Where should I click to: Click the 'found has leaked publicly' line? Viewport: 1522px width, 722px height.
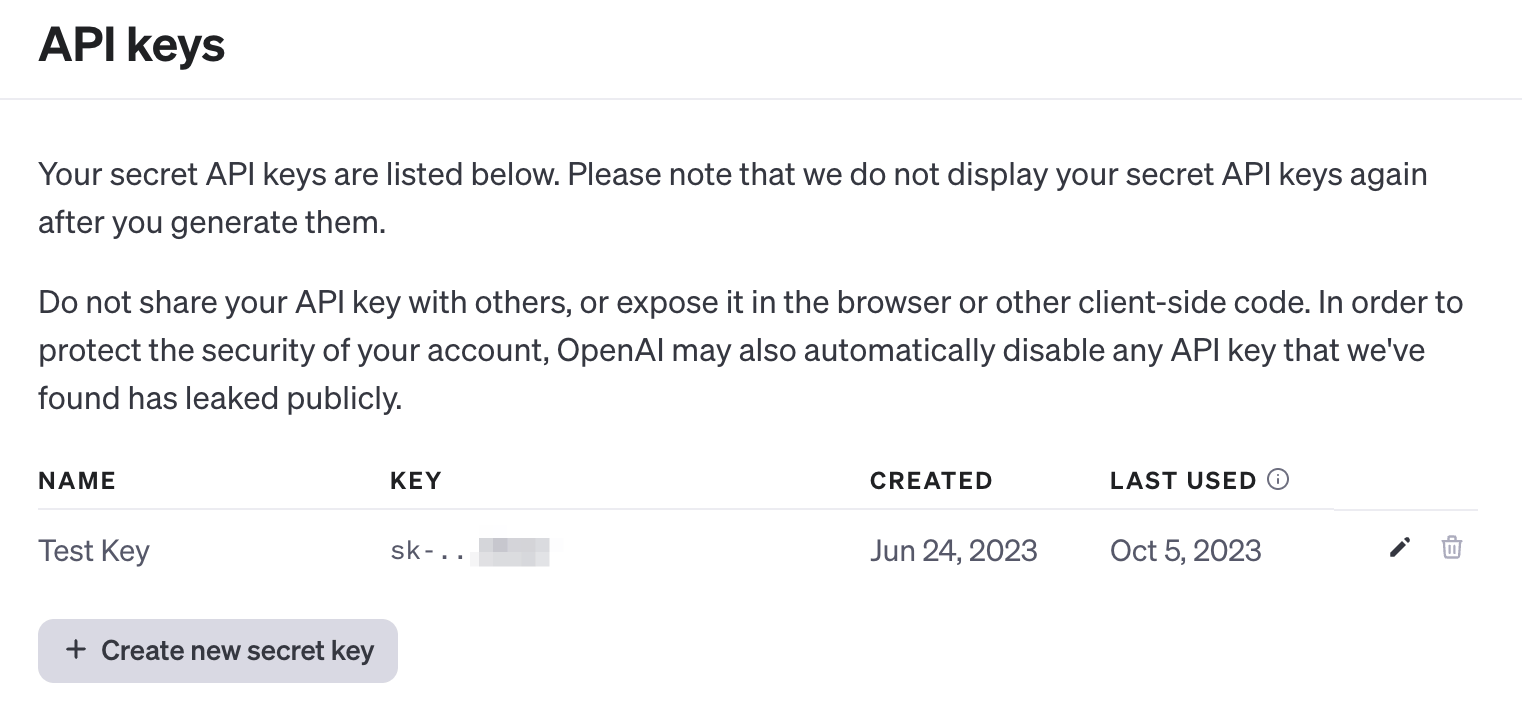tap(220, 399)
